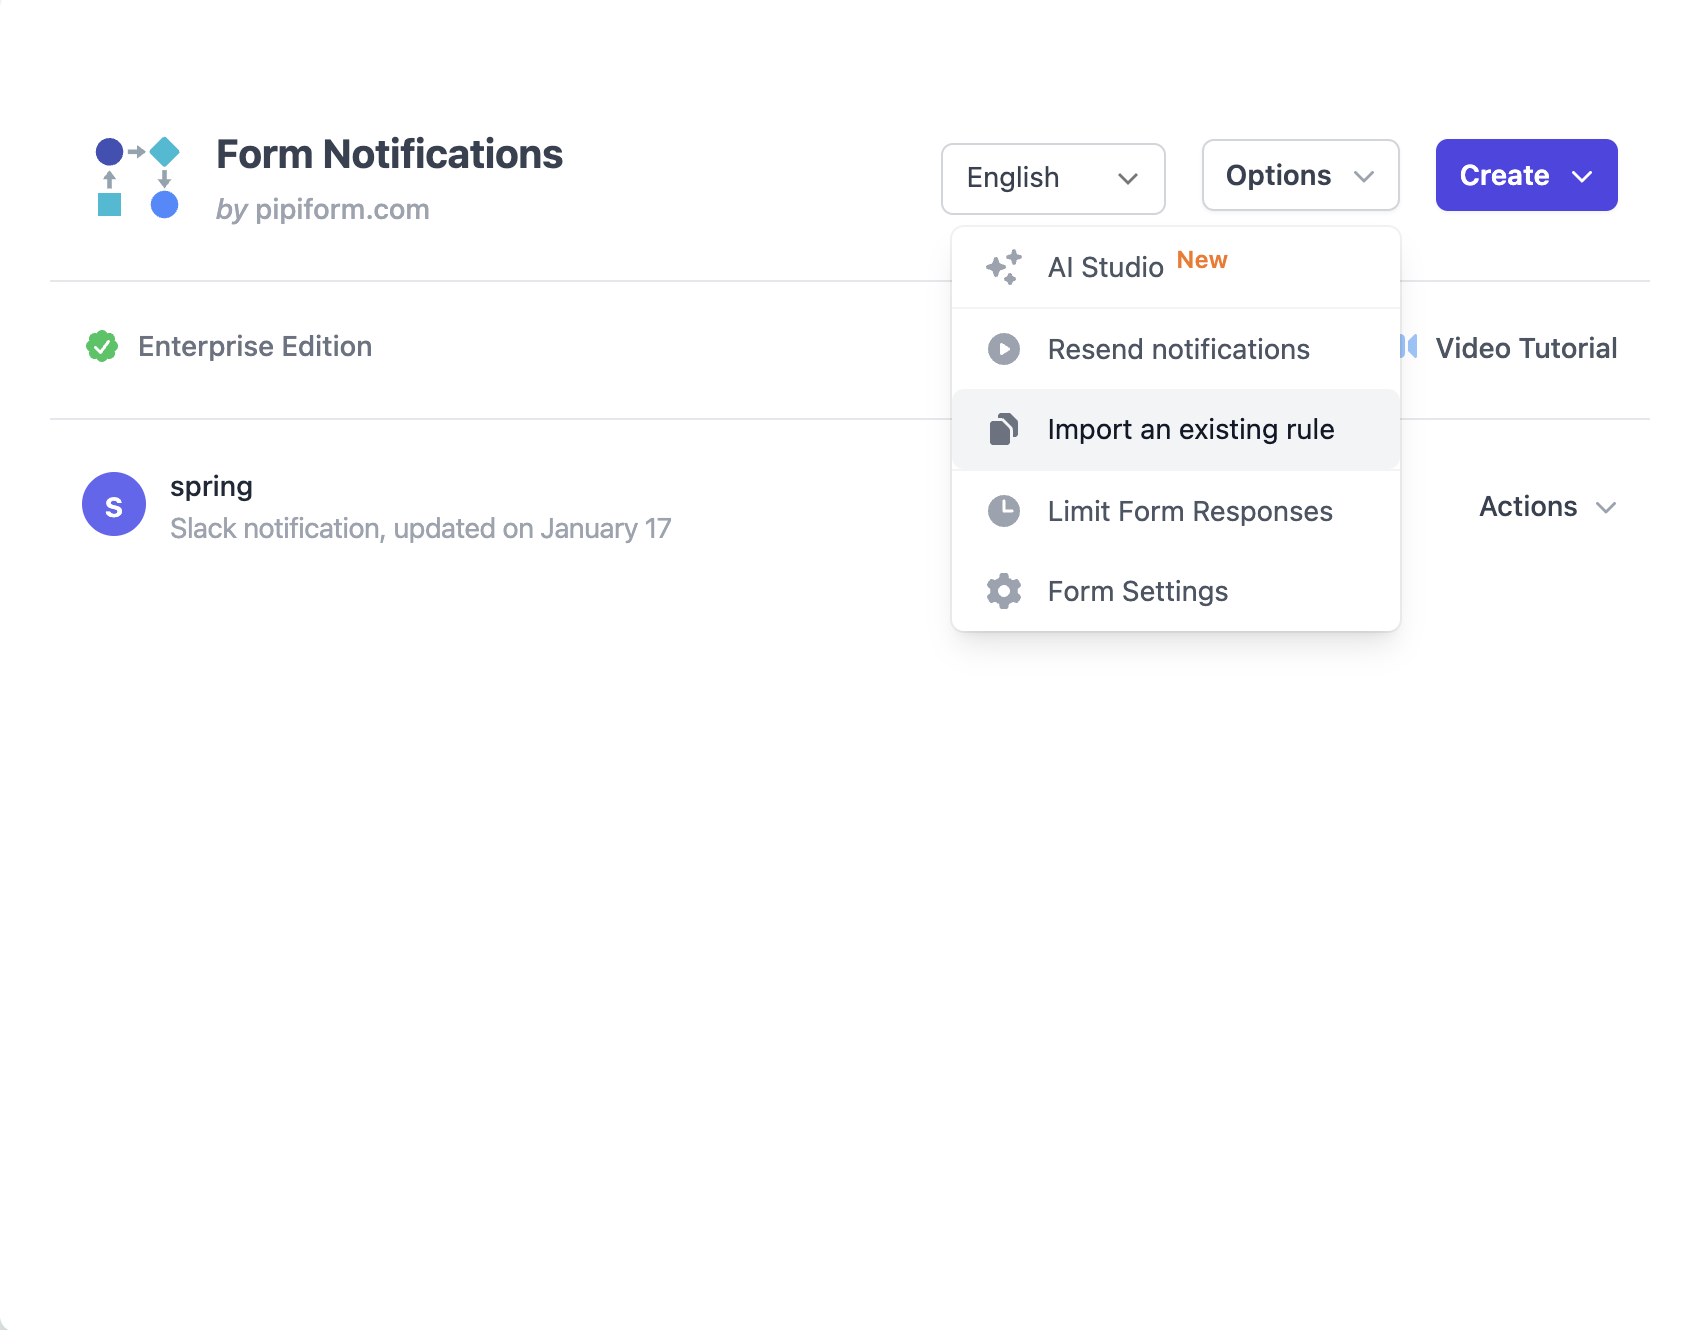Select the spring notification rule
Image resolution: width=1692 pixels, height=1330 pixels.
point(213,486)
